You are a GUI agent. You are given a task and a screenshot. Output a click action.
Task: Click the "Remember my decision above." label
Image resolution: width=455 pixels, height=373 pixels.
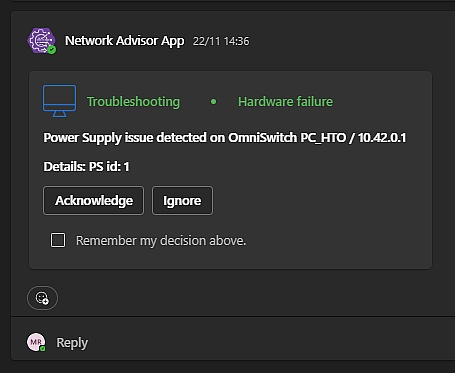click(161, 240)
